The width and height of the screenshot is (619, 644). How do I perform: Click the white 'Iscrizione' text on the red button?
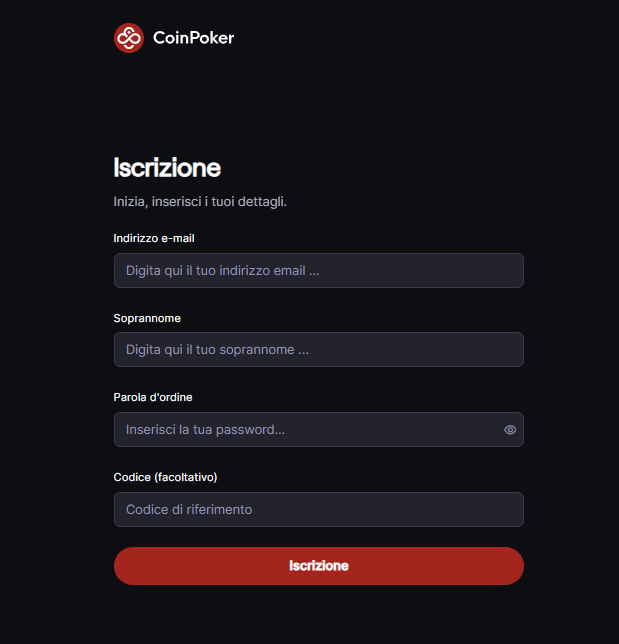(319, 566)
